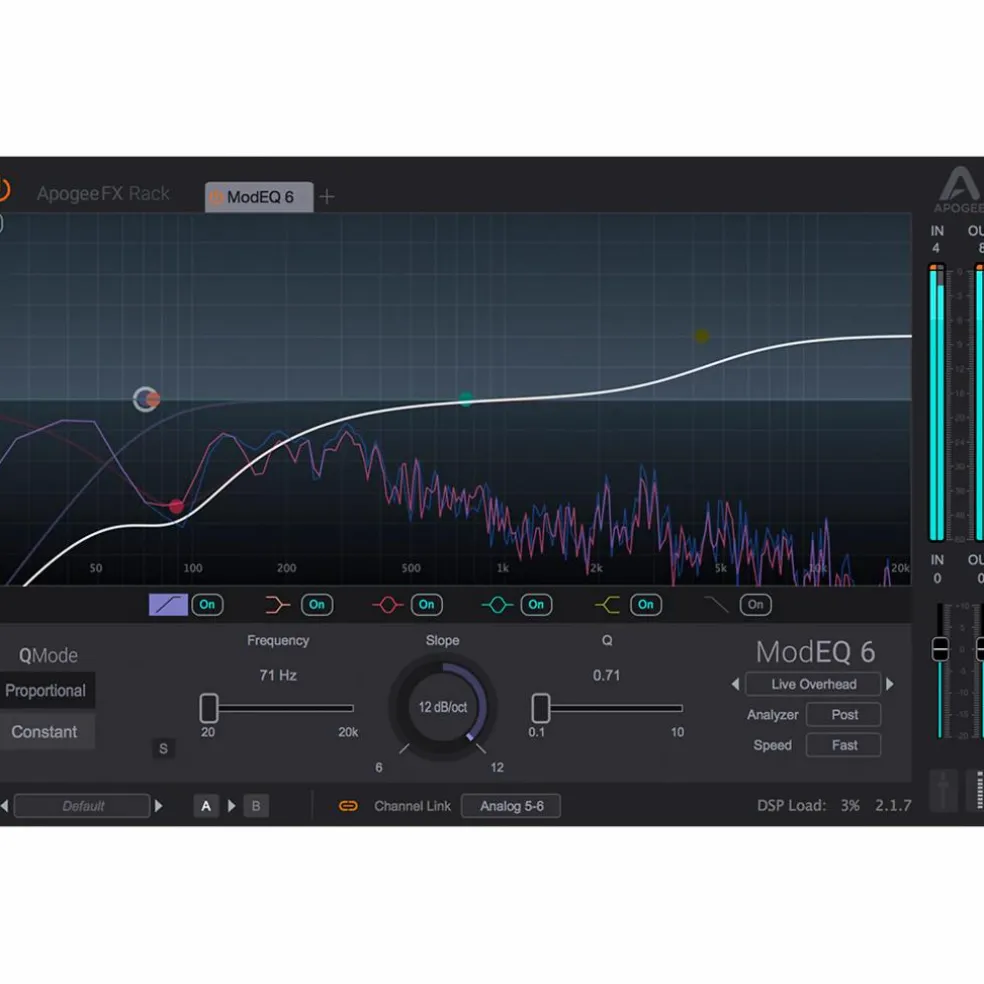Toggle On for the green bell band

(x=536, y=605)
